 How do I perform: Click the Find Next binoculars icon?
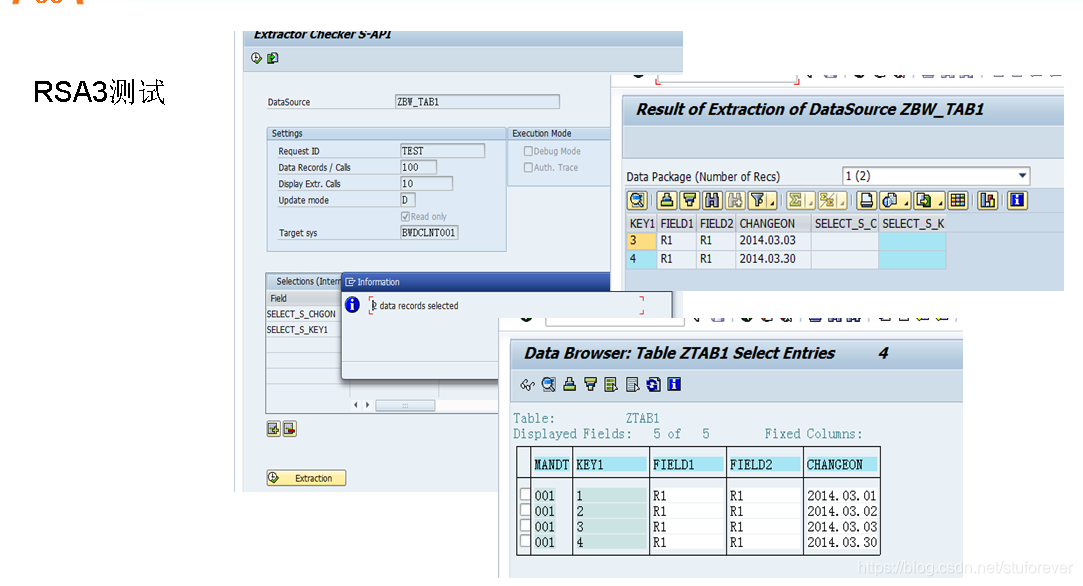[735, 200]
